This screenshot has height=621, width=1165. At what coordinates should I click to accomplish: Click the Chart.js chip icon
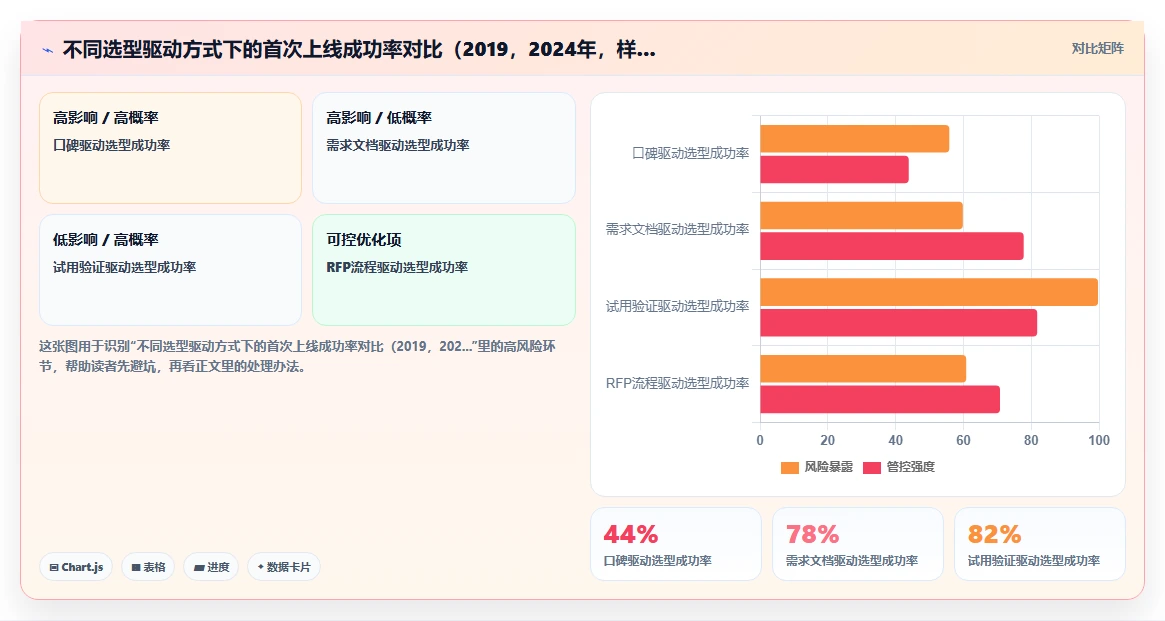(53, 568)
